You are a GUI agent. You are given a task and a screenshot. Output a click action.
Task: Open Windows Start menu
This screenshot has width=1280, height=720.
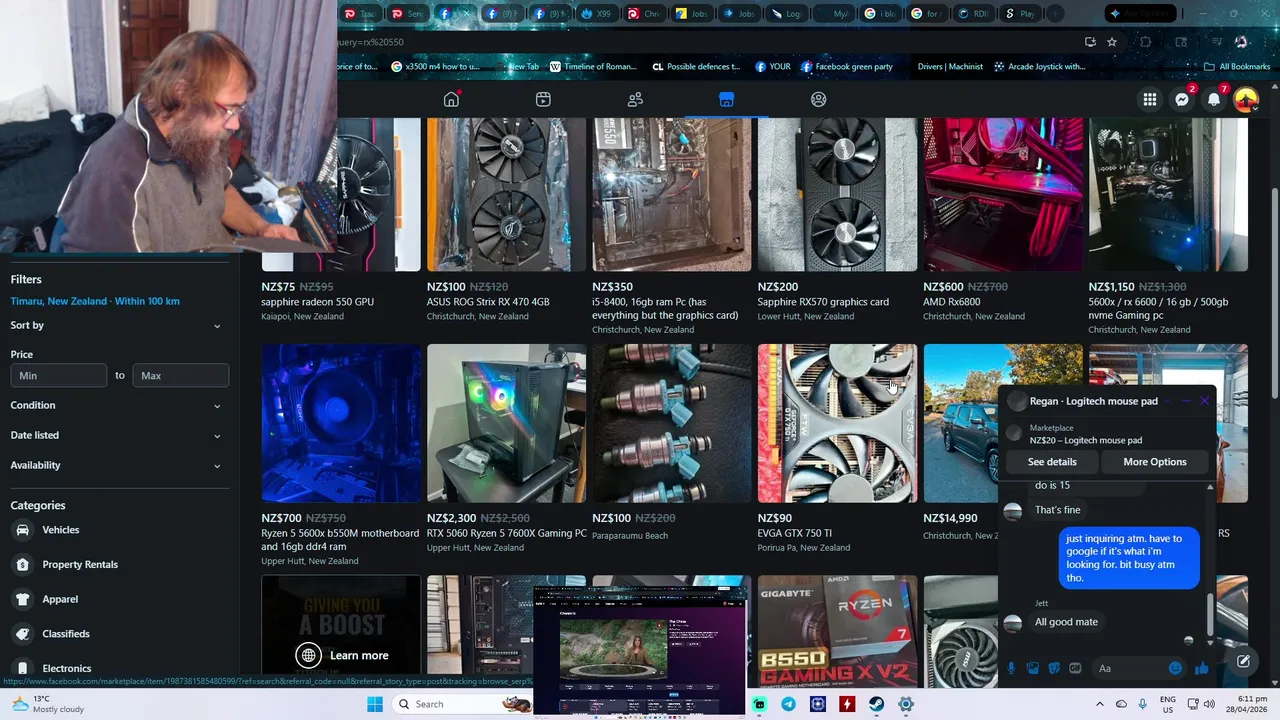[x=375, y=704]
